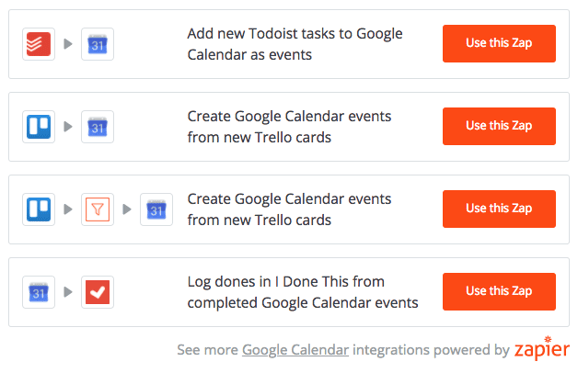Click the Todoist icon in first Zap

pos(38,44)
